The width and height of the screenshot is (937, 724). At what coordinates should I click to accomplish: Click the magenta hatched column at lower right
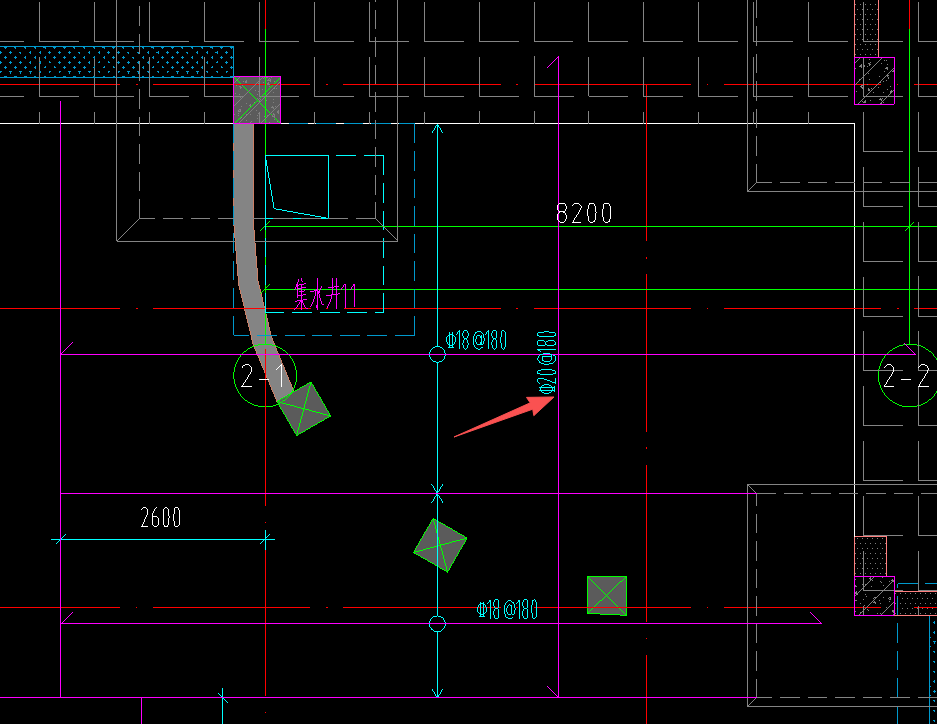(874, 596)
